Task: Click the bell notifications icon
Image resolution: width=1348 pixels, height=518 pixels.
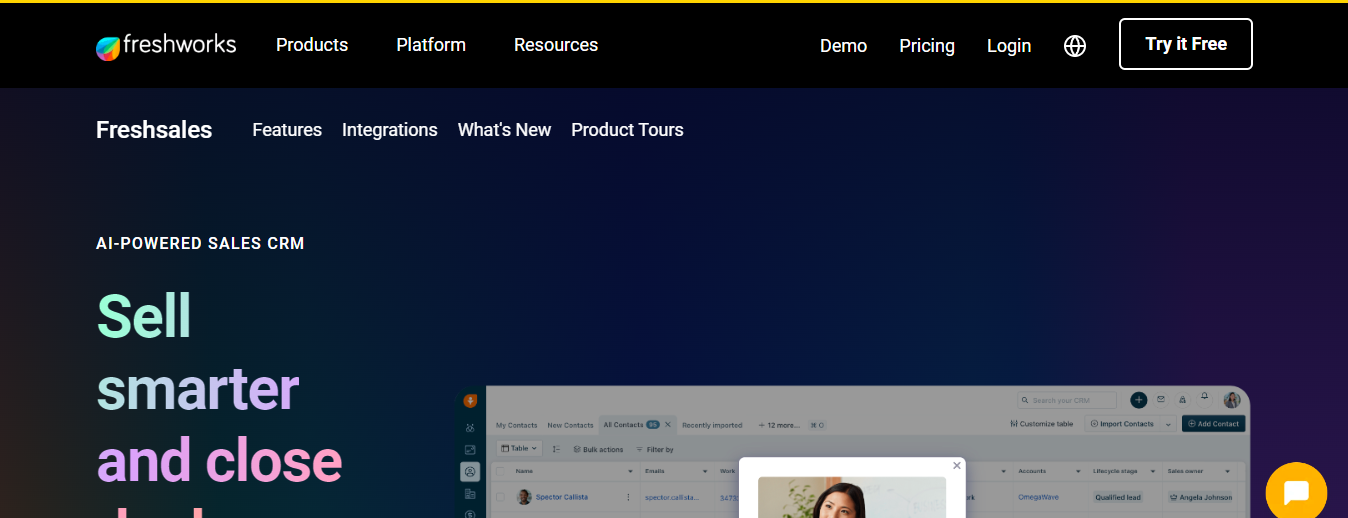Action: click(x=1205, y=397)
